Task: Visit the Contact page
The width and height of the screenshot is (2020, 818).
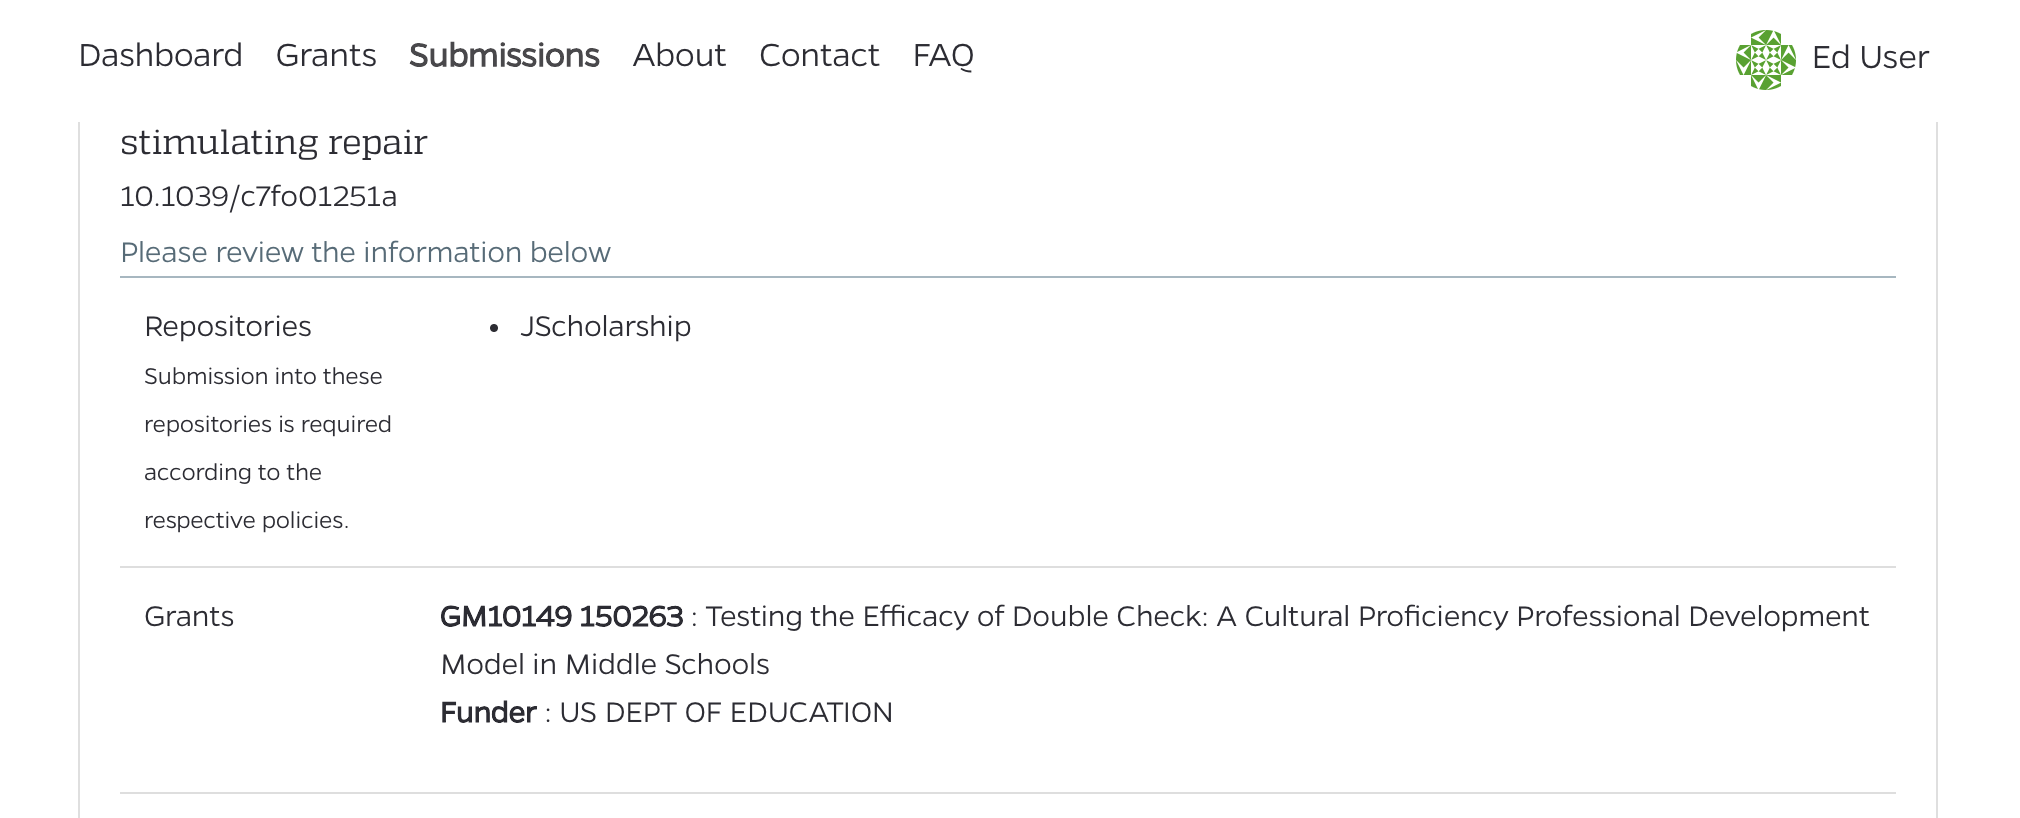Action: click(x=819, y=55)
